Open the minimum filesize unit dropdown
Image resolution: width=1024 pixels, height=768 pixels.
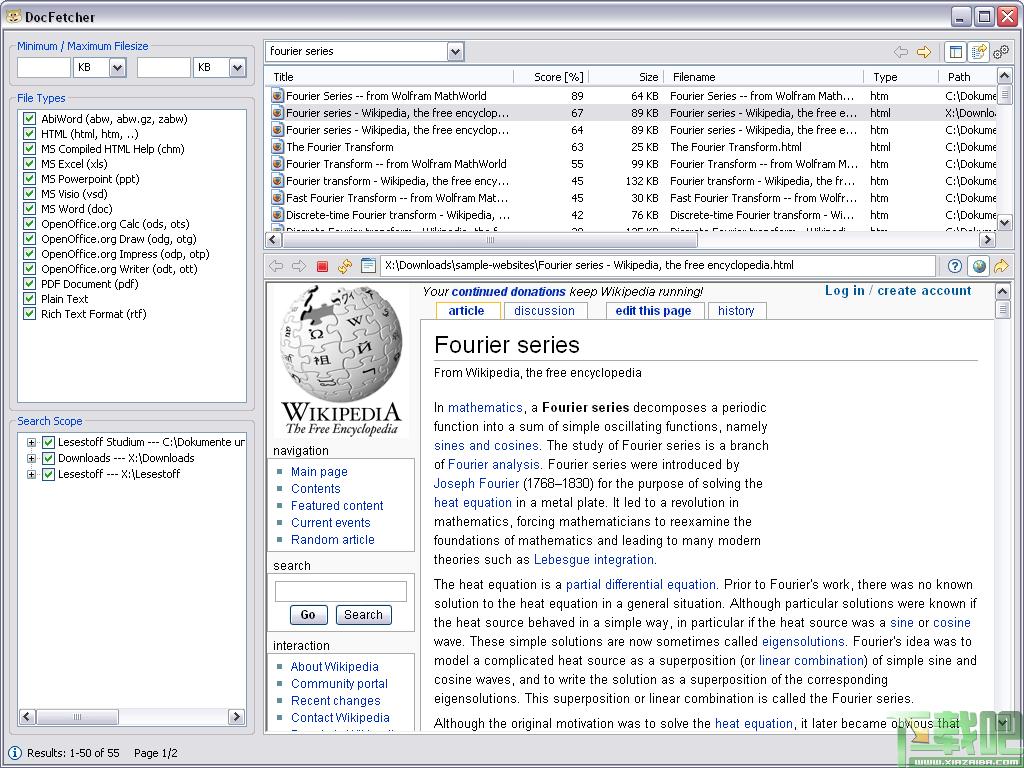click(x=117, y=68)
